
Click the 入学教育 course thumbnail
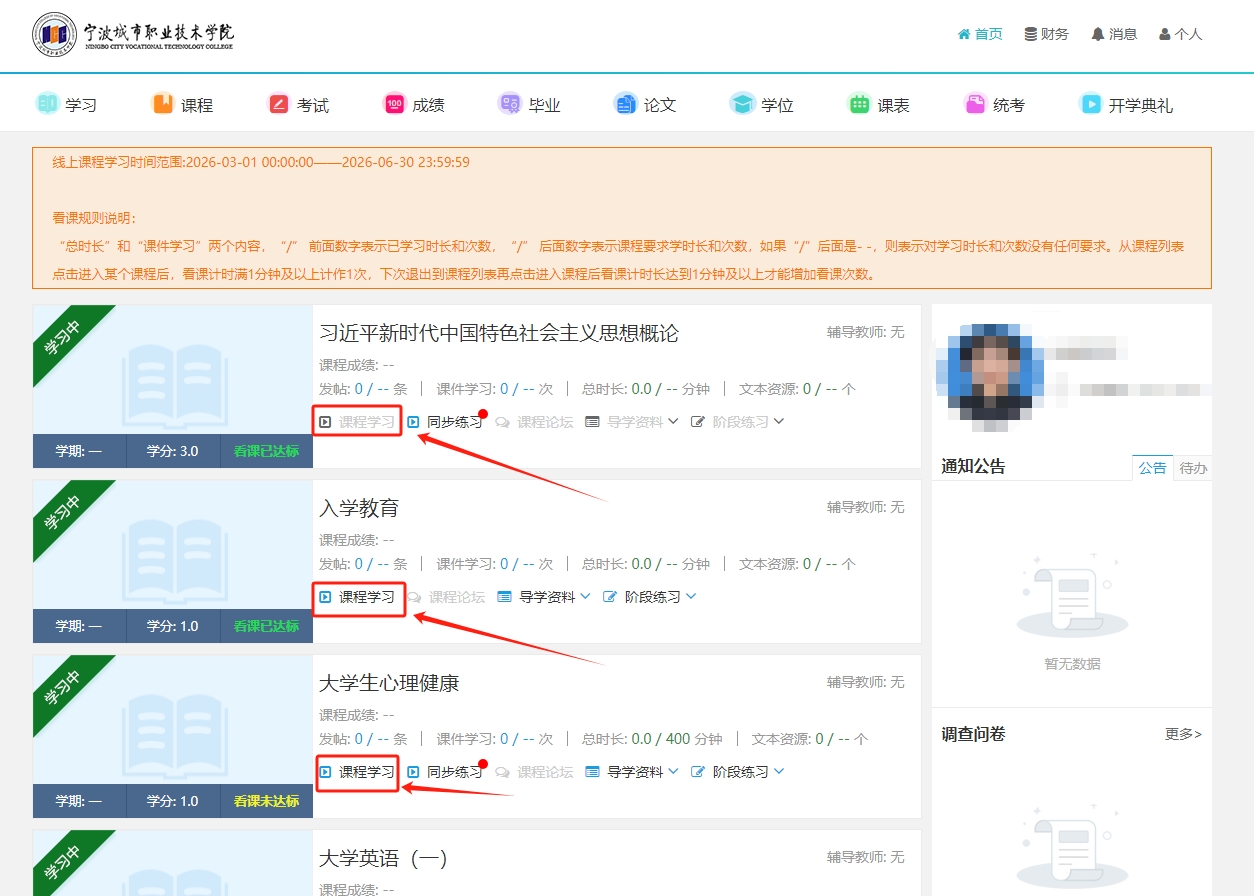[x=173, y=560]
